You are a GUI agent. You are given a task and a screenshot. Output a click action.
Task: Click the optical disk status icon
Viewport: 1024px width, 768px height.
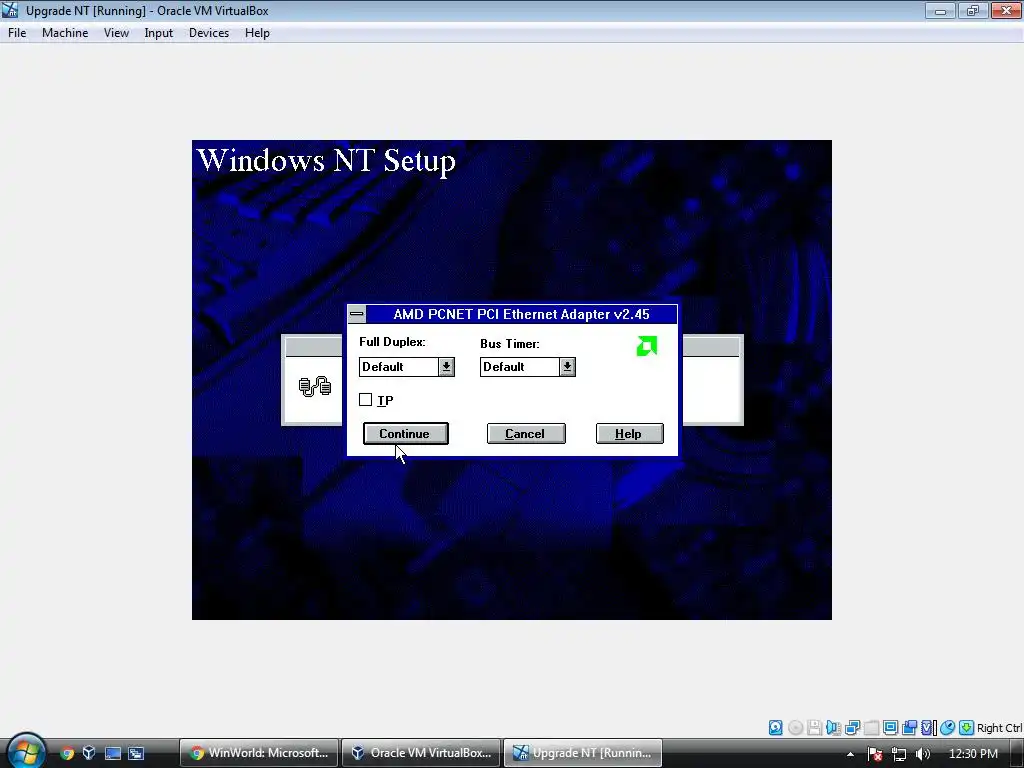tap(795, 728)
